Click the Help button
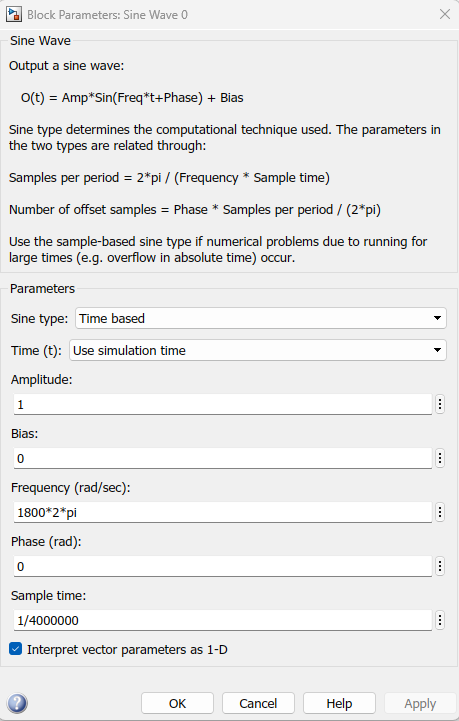Image resolution: width=459 pixels, height=721 pixels. 339,704
